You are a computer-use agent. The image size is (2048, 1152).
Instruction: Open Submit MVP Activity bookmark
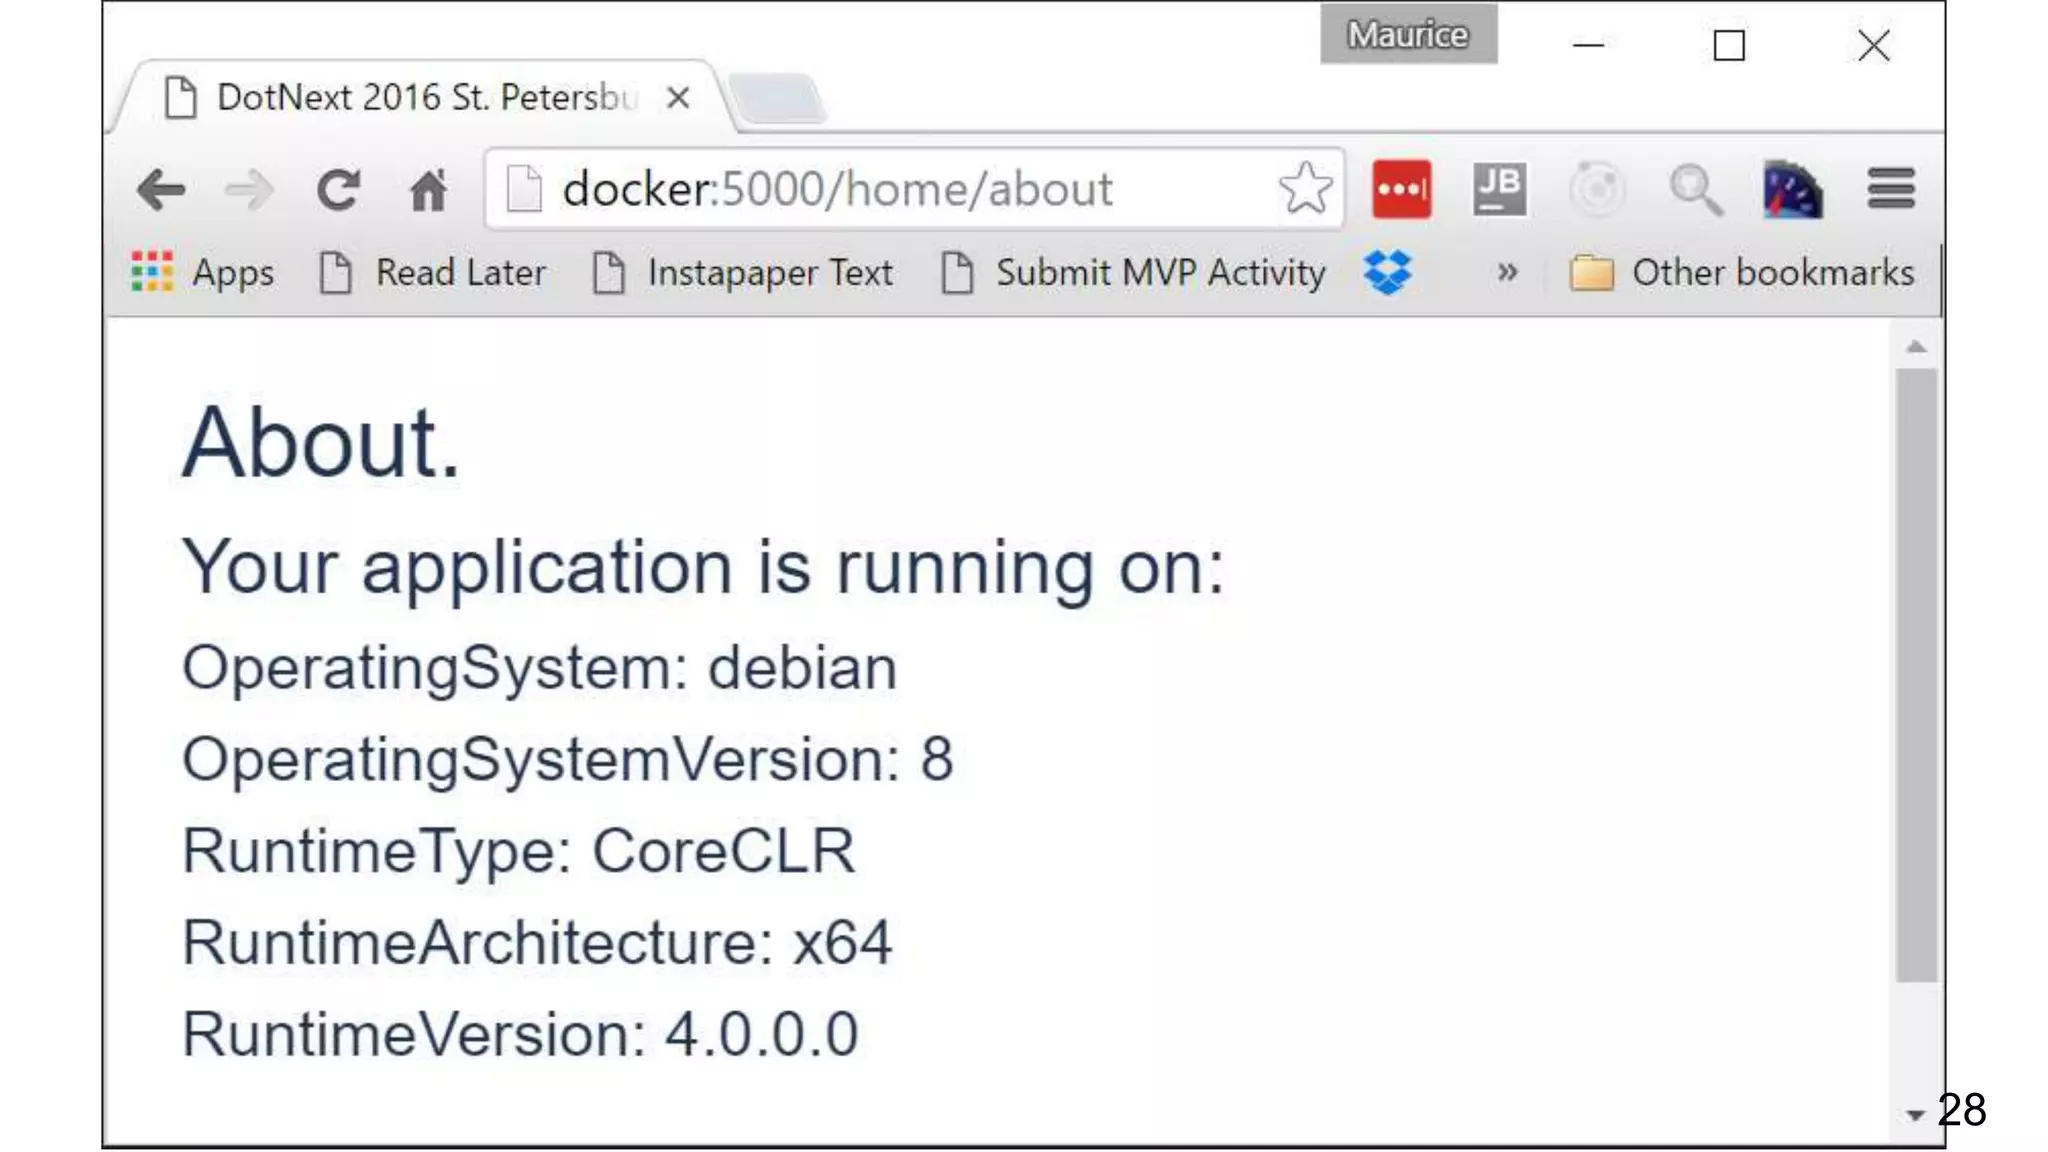pyautogui.click(x=1134, y=272)
